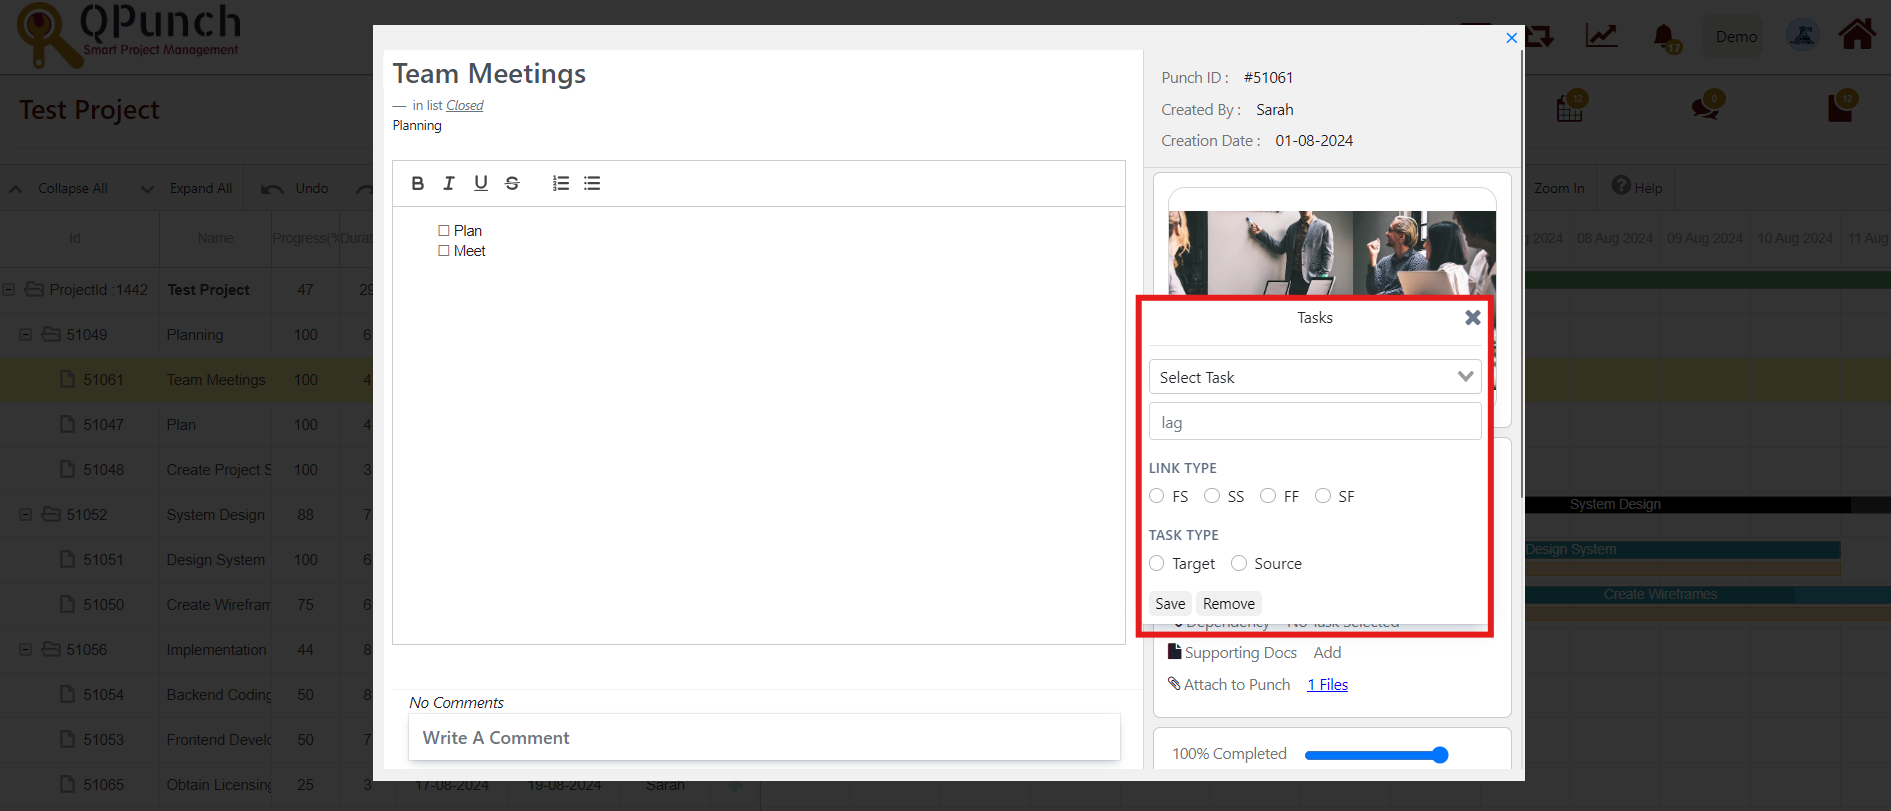Open the line chart reports icon
The height and width of the screenshot is (811, 1891).
(x=1601, y=36)
